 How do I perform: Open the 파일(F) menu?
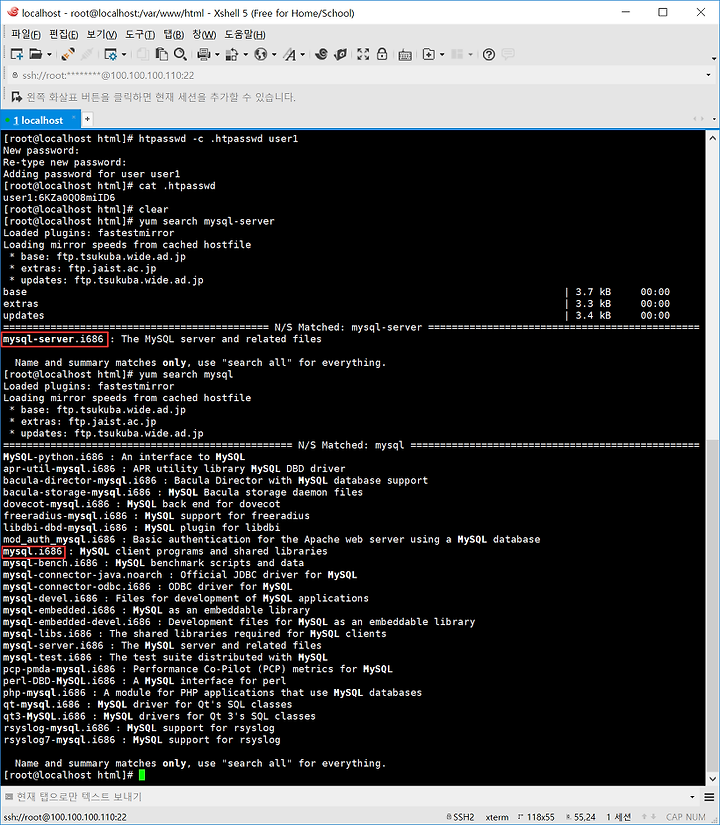click(x=26, y=35)
